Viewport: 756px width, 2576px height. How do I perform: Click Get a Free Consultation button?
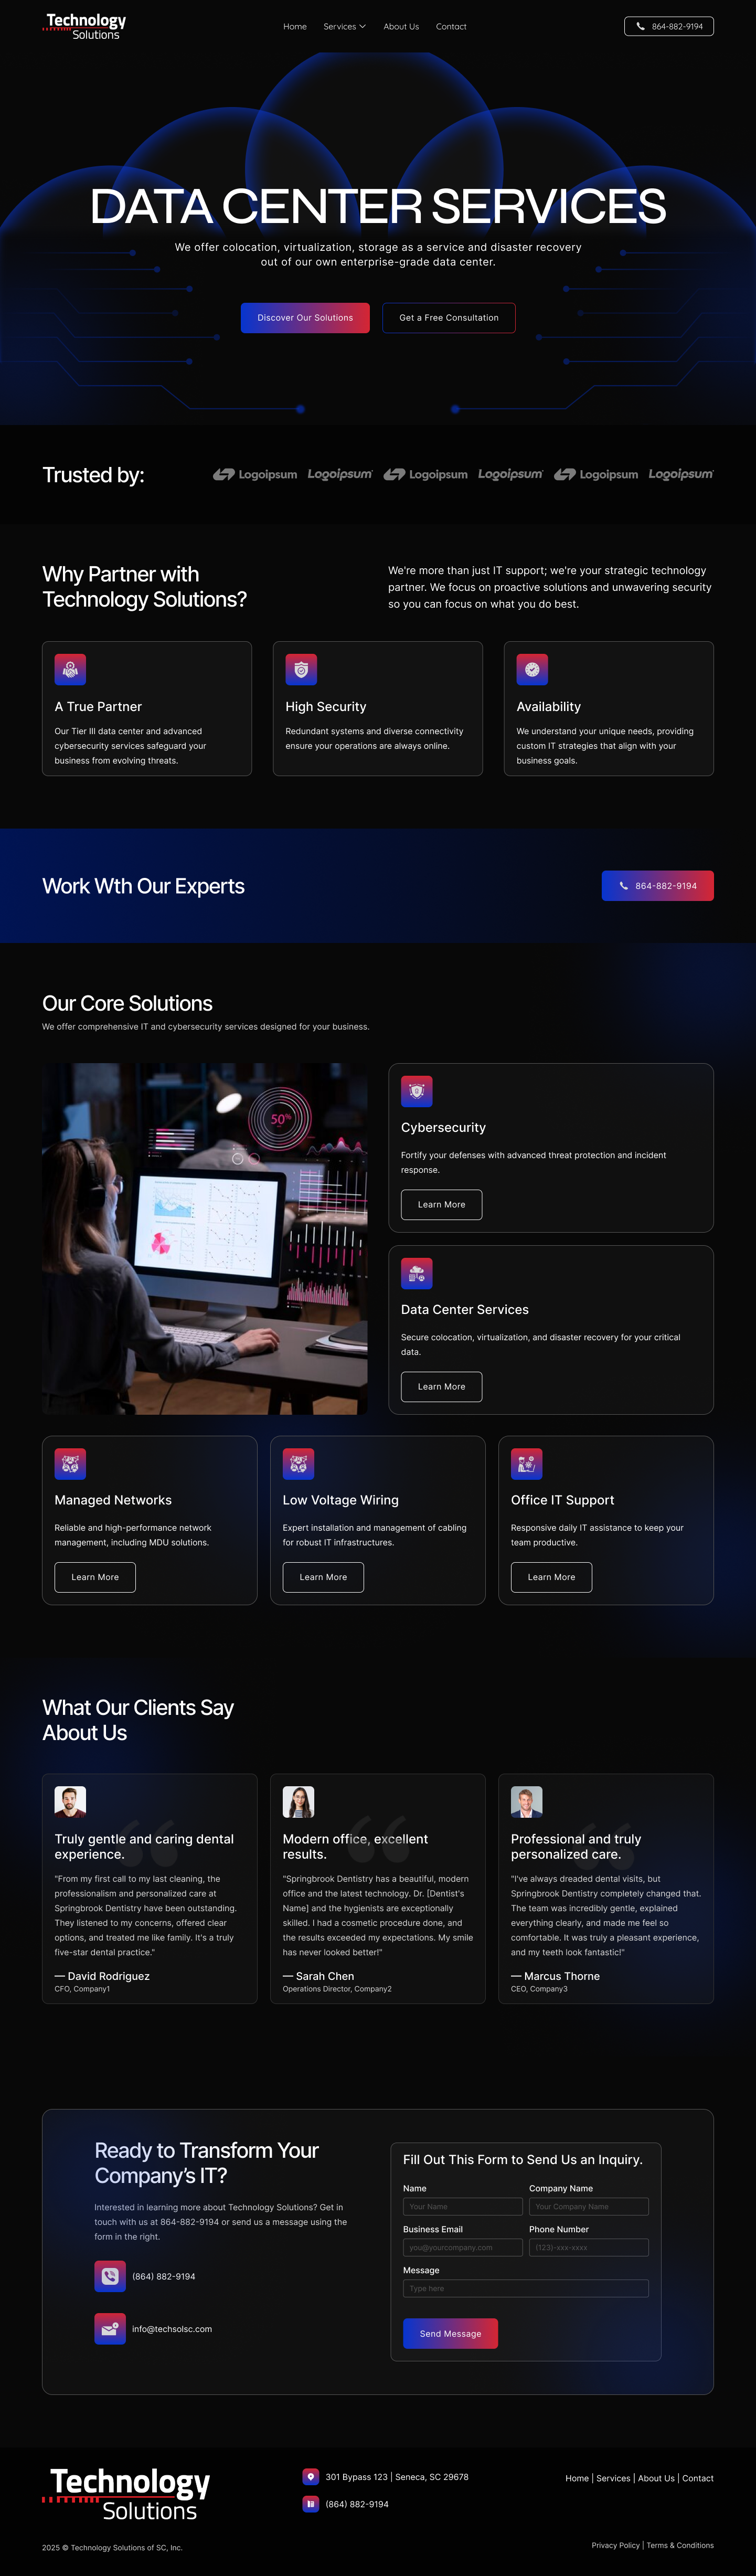(x=449, y=318)
